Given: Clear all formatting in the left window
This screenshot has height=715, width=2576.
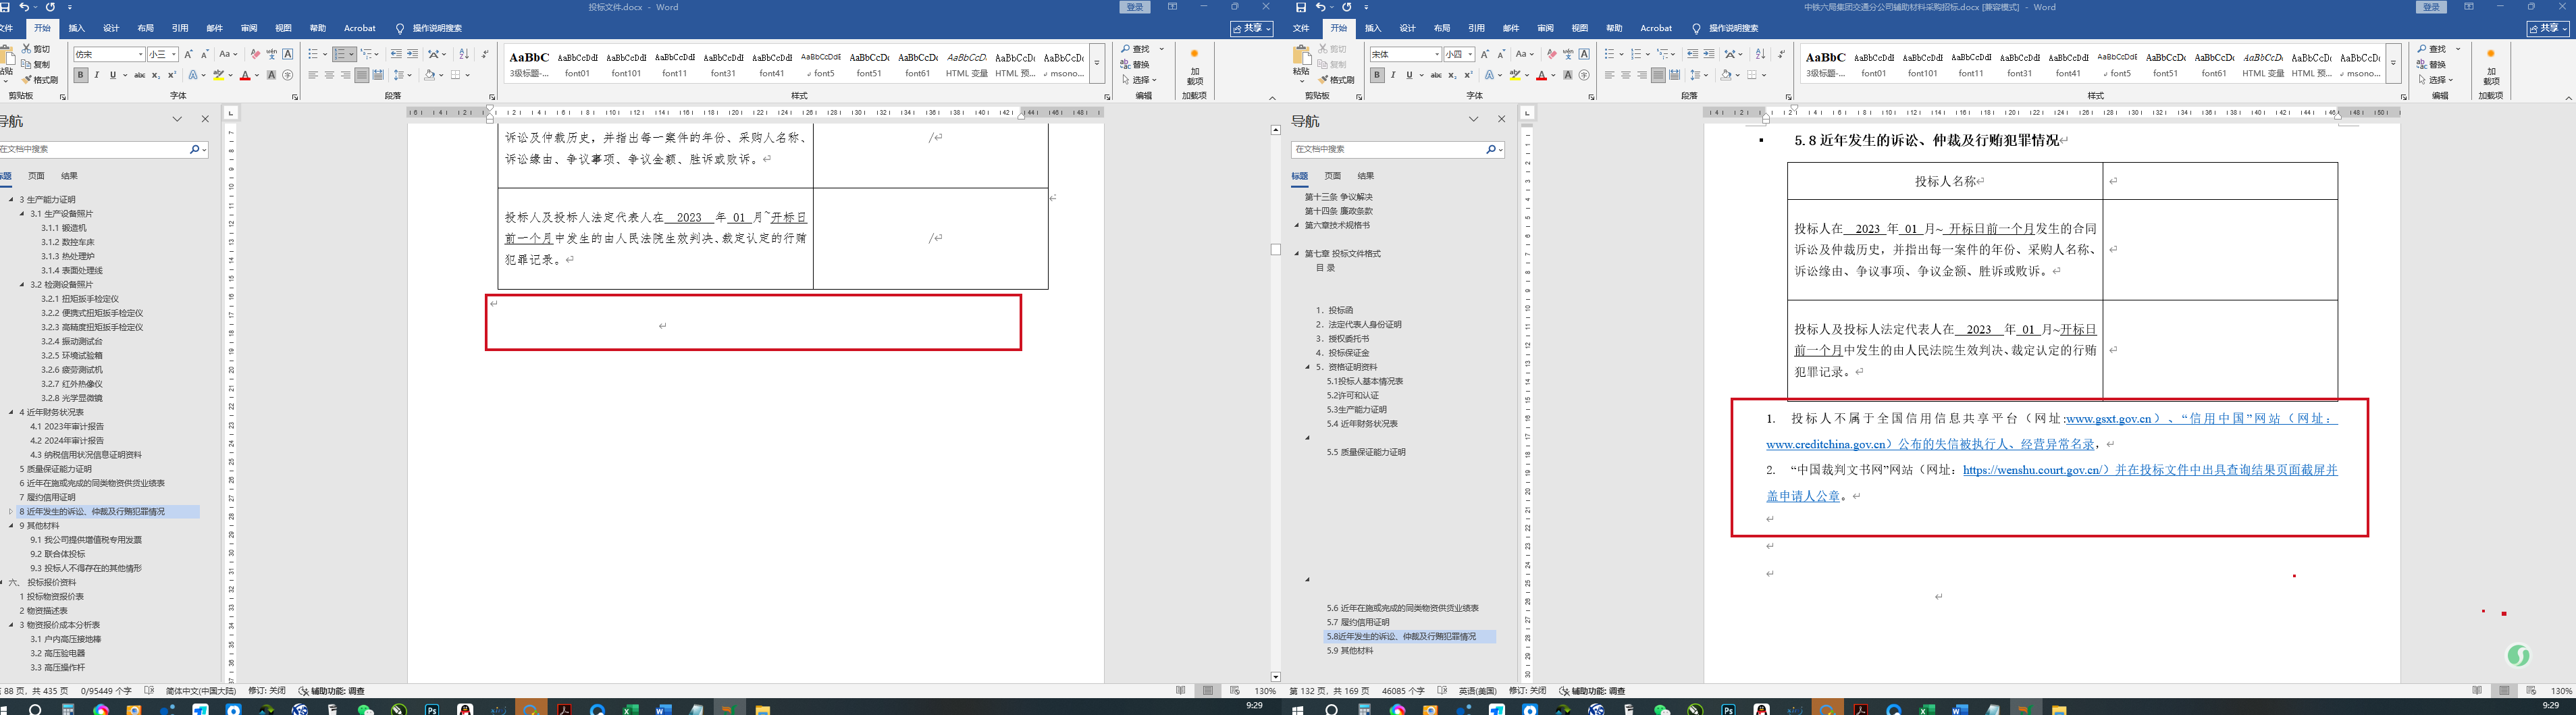Looking at the screenshot, I should (x=255, y=54).
